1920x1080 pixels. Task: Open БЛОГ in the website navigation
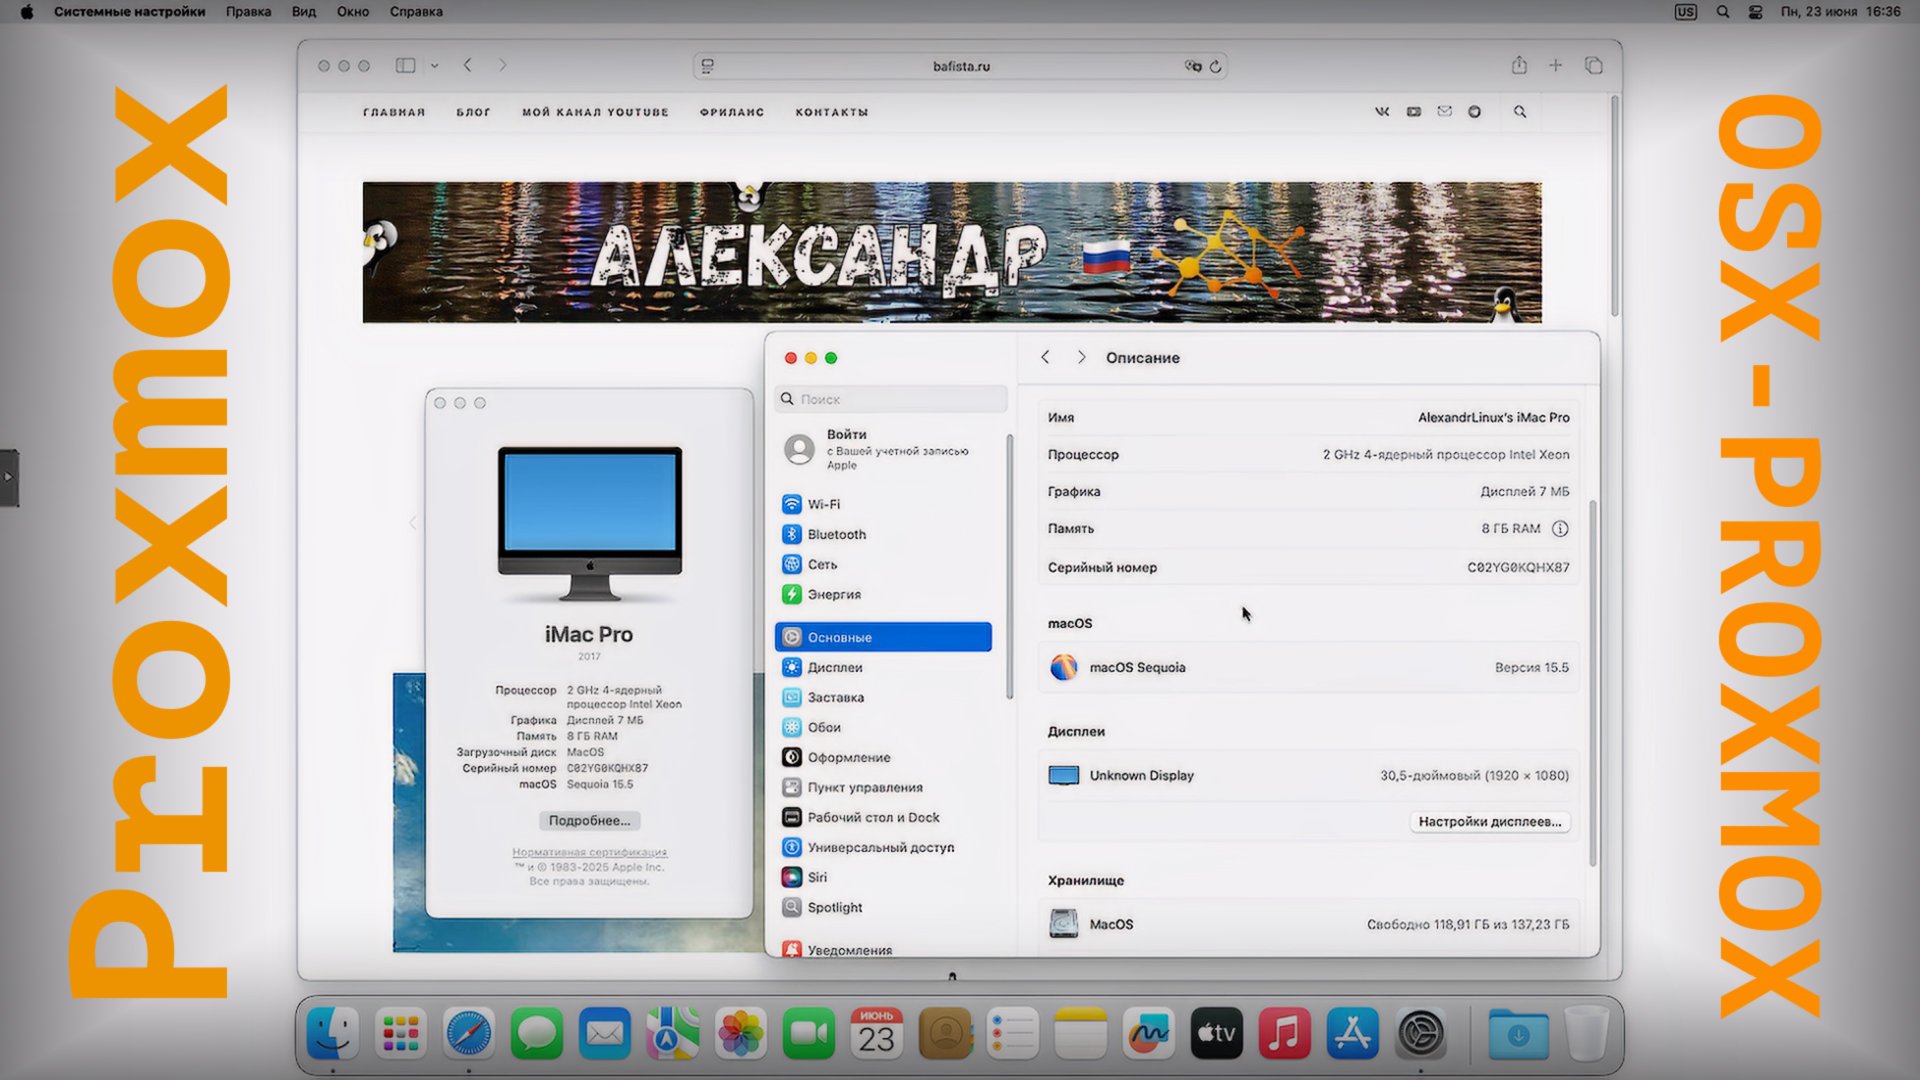(x=473, y=112)
